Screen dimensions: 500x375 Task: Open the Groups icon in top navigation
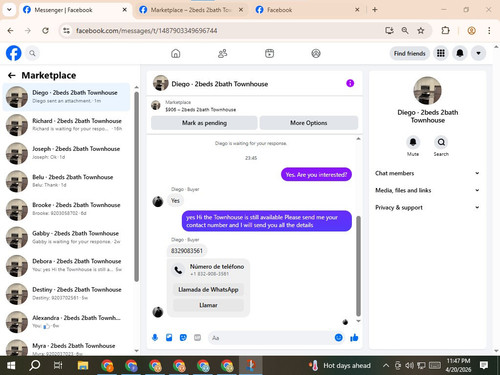(316, 53)
